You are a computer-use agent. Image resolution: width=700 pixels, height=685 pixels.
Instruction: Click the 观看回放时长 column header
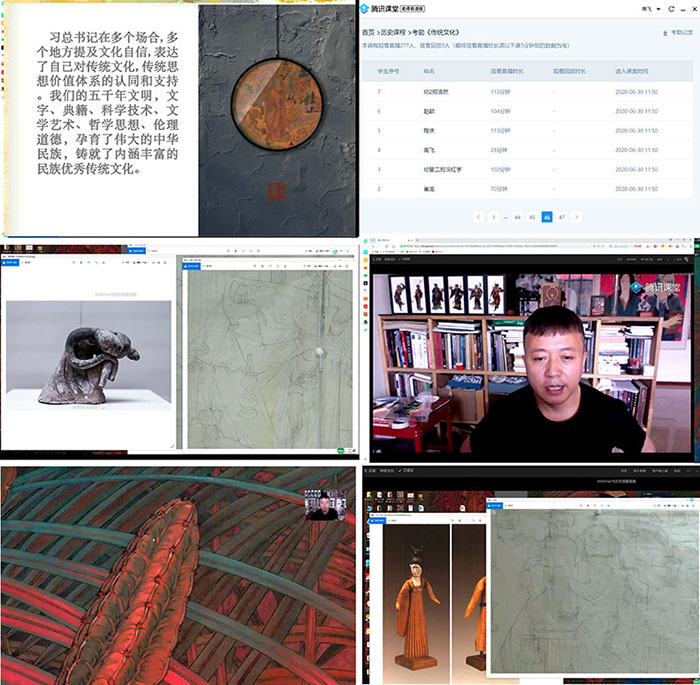coord(569,71)
